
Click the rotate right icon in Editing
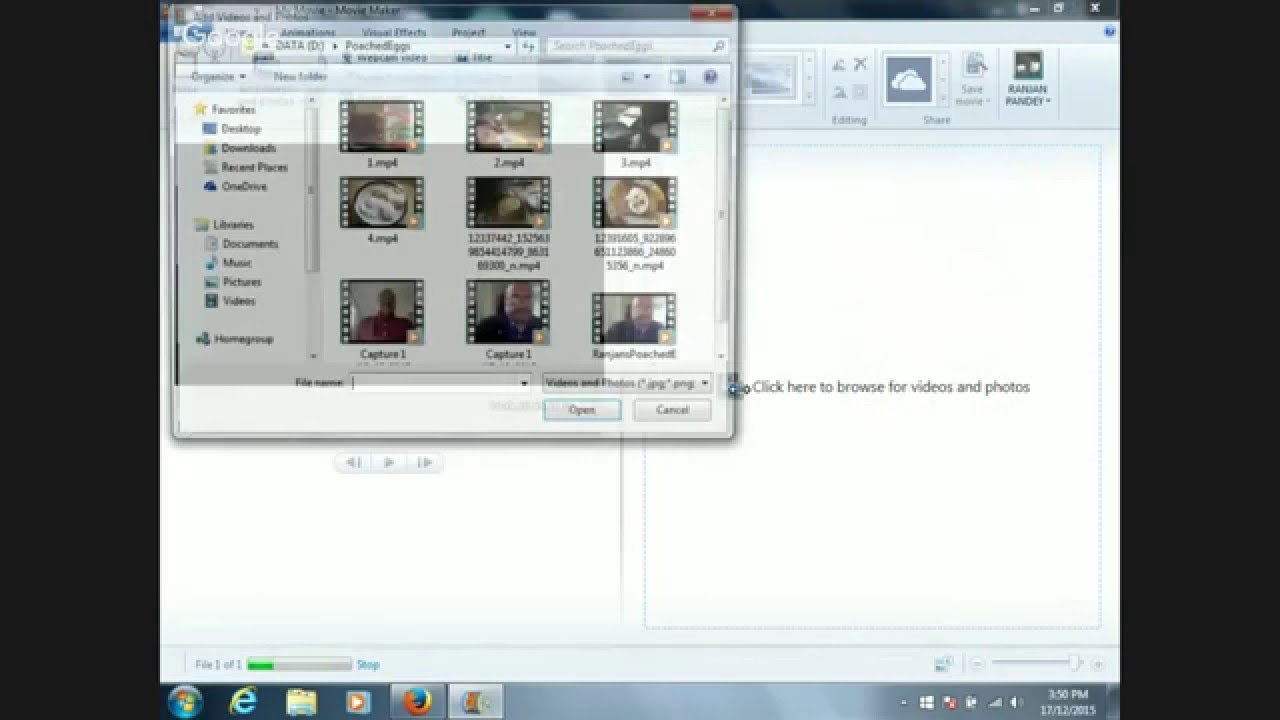pyautogui.click(x=839, y=92)
